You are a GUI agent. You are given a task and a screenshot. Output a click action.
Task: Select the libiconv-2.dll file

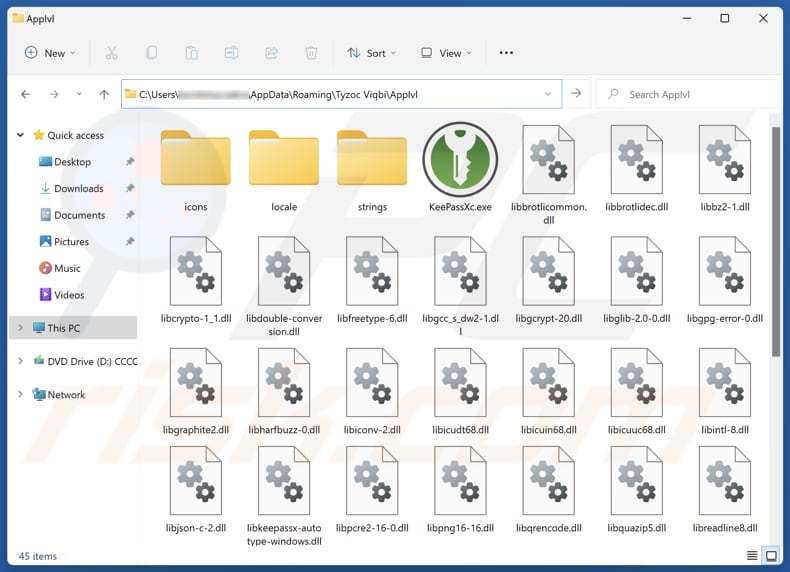click(x=372, y=391)
